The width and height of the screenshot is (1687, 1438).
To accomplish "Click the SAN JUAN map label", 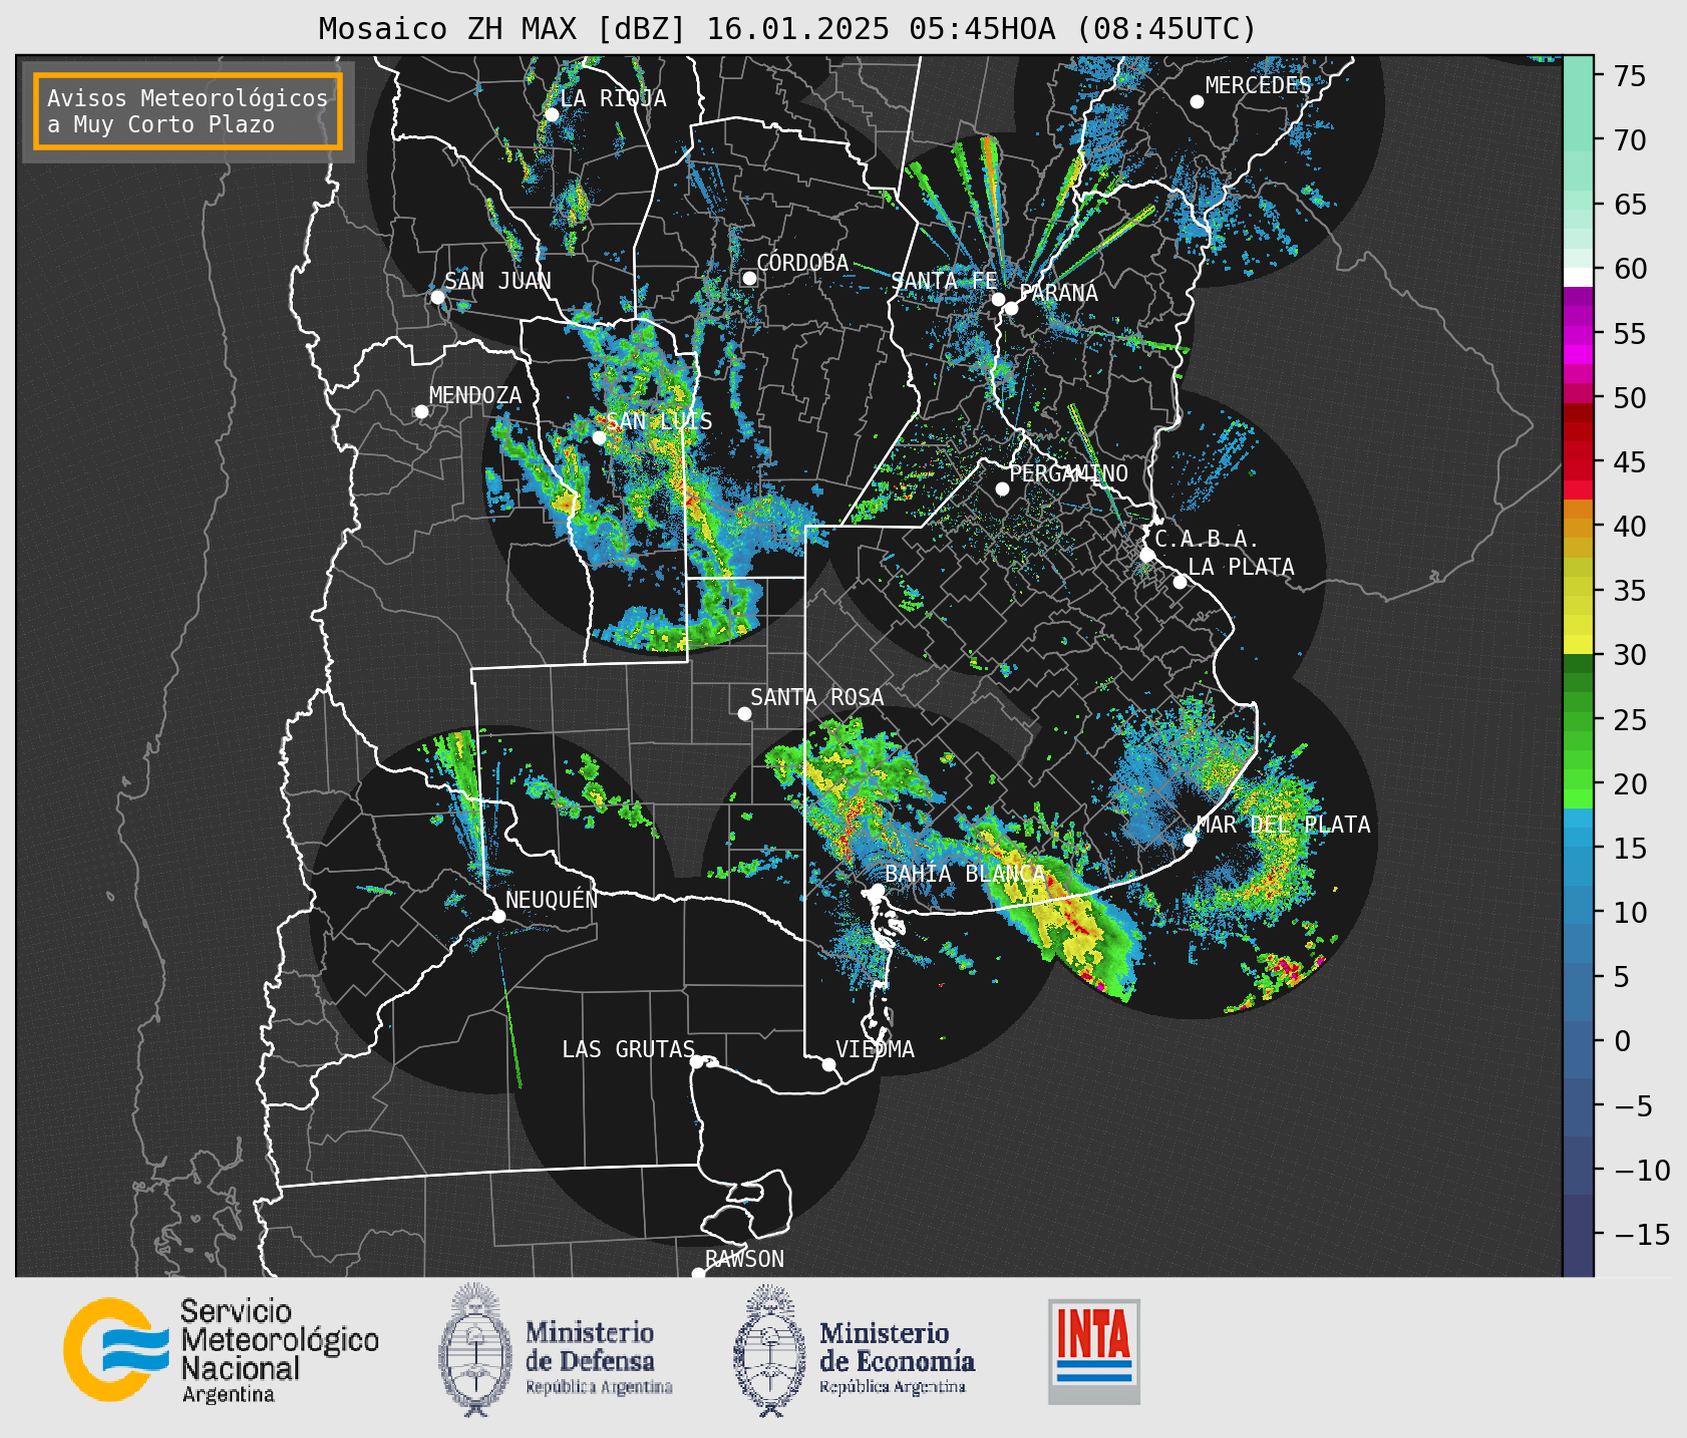I will click(x=498, y=281).
